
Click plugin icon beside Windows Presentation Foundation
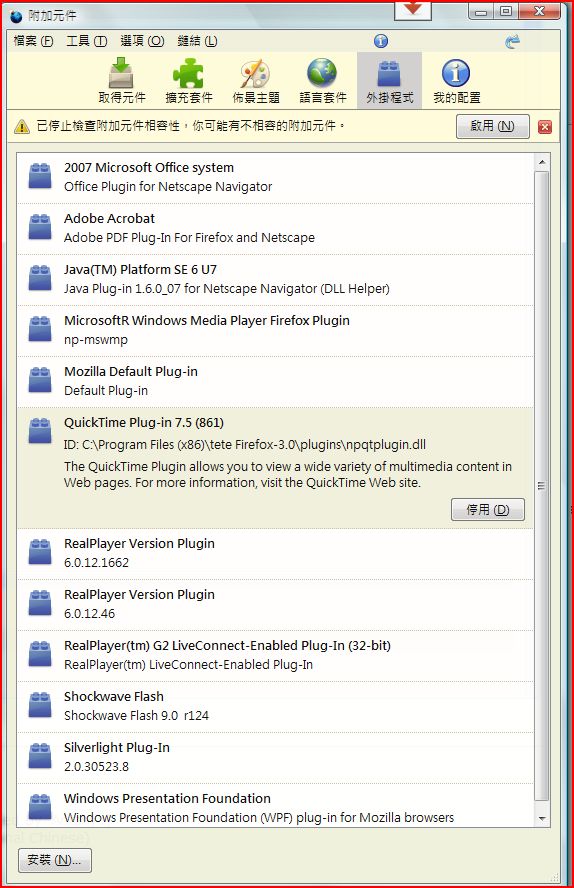coord(40,806)
